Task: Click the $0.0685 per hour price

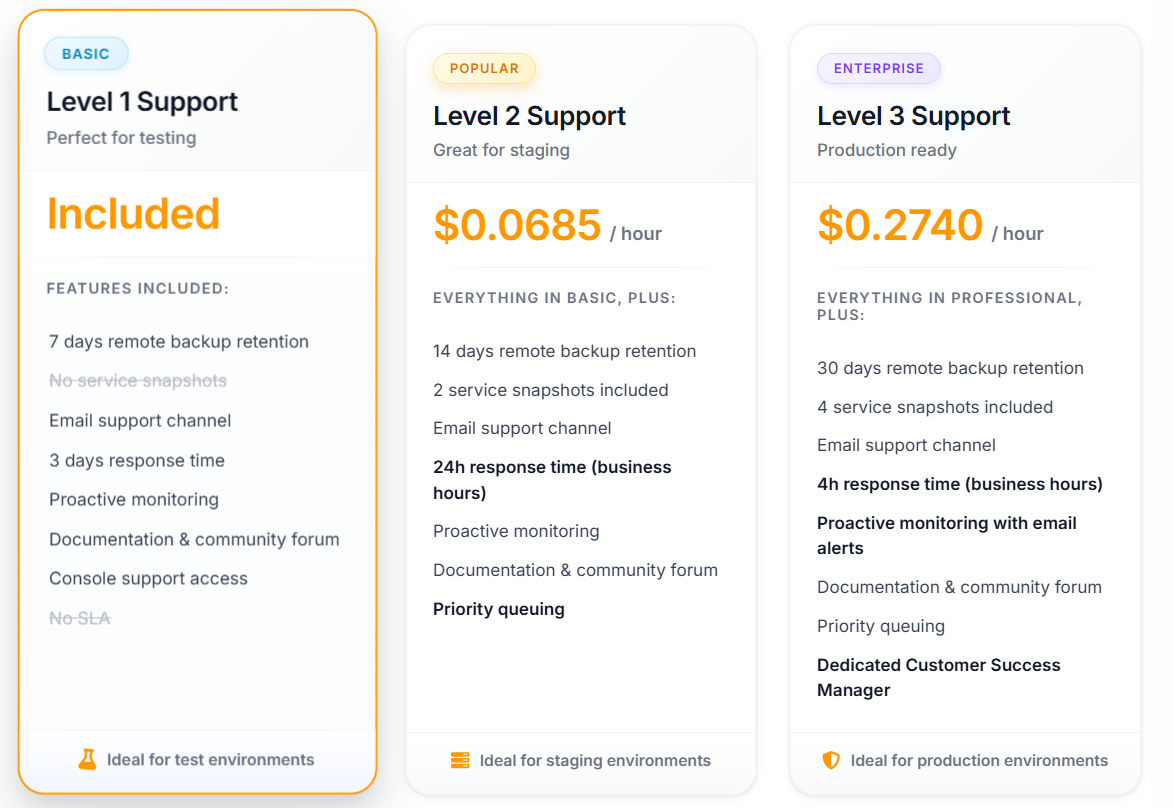Action: click(x=517, y=226)
